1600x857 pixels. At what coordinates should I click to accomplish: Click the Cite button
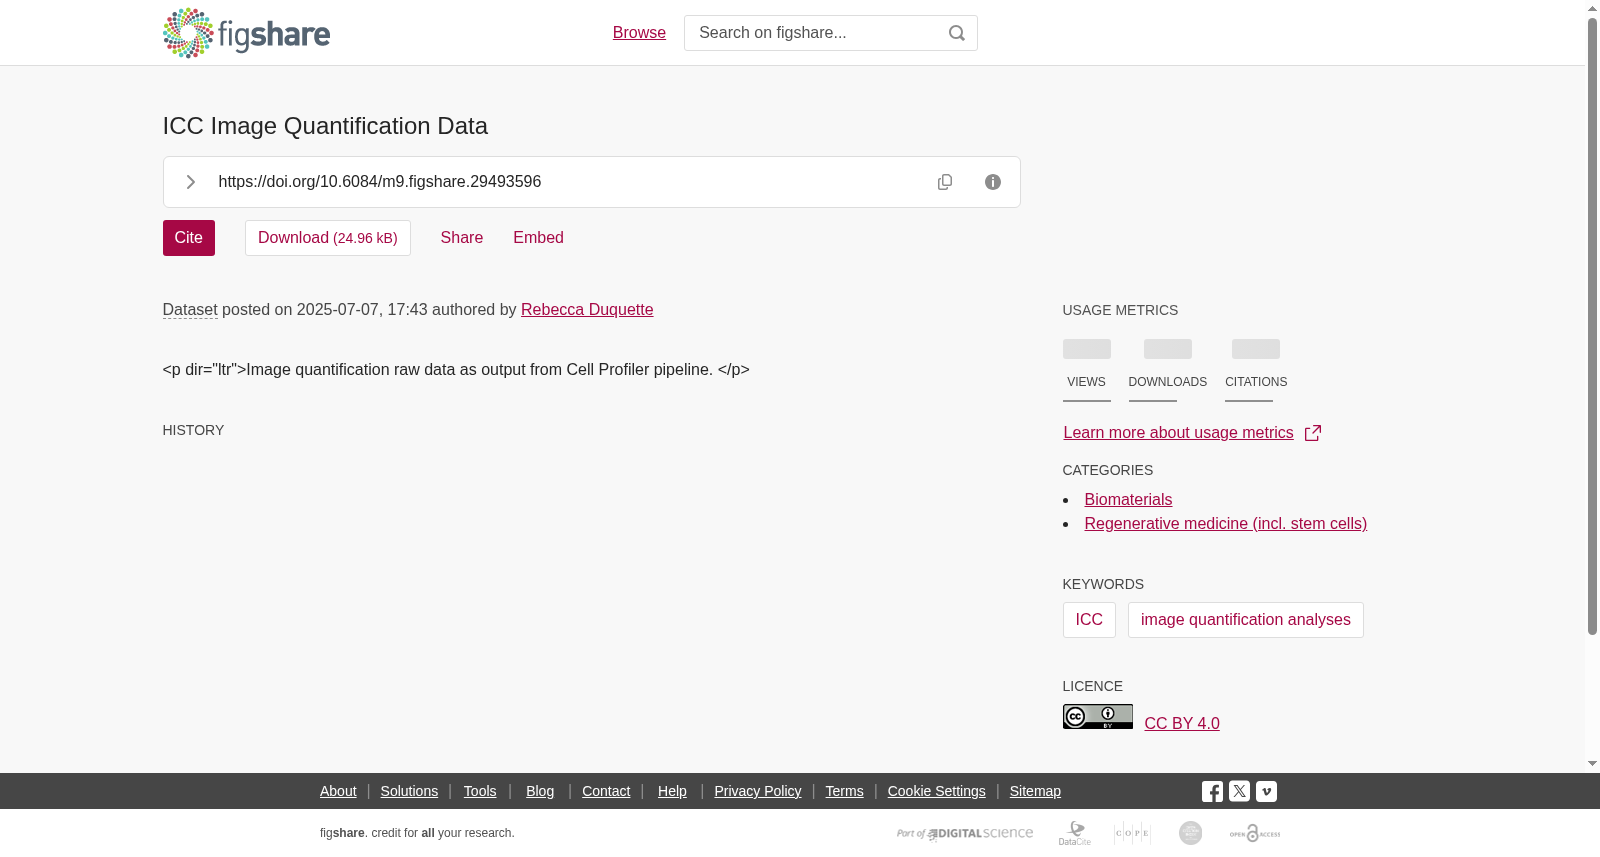click(189, 238)
